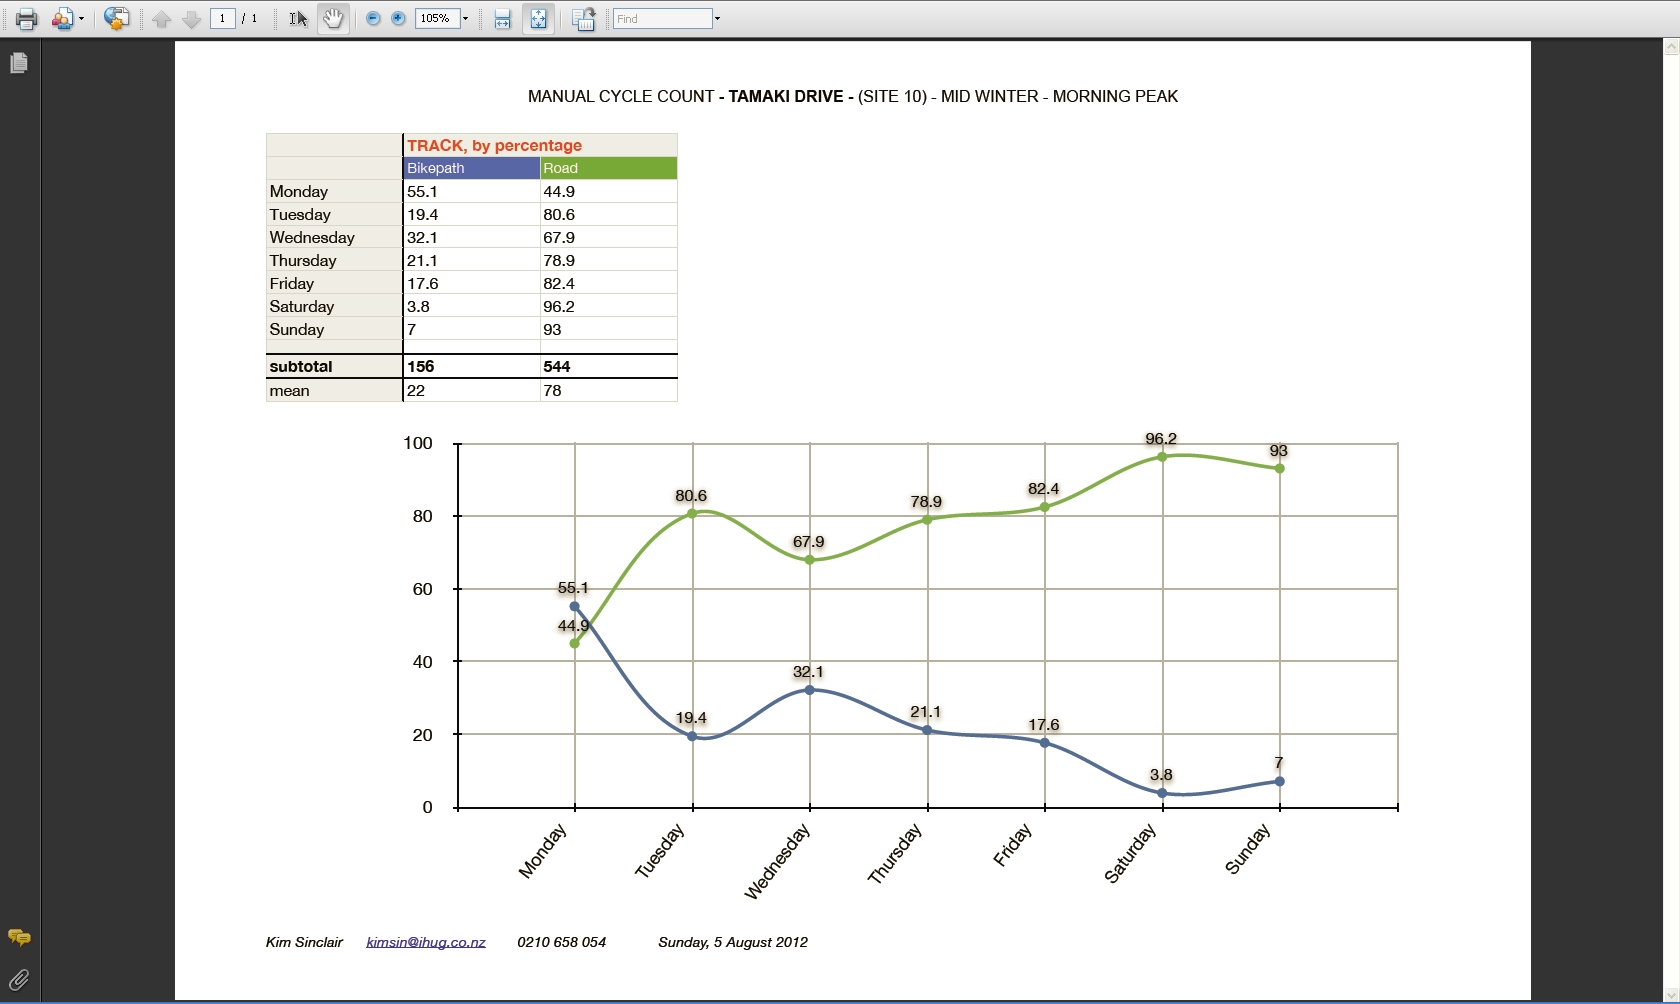The height and width of the screenshot is (1004, 1680).
Task: Open the Attachments paperclip panel
Action: [19, 979]
